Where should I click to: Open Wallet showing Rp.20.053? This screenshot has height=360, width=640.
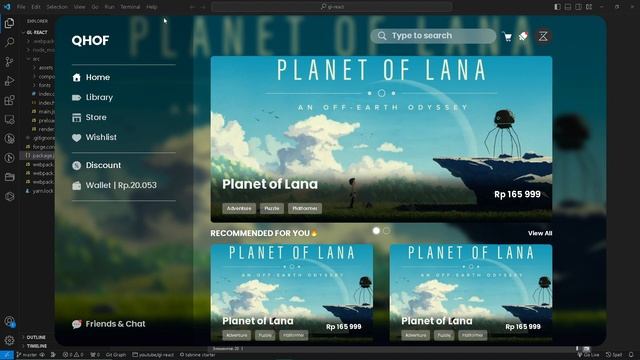coord(114,185)
